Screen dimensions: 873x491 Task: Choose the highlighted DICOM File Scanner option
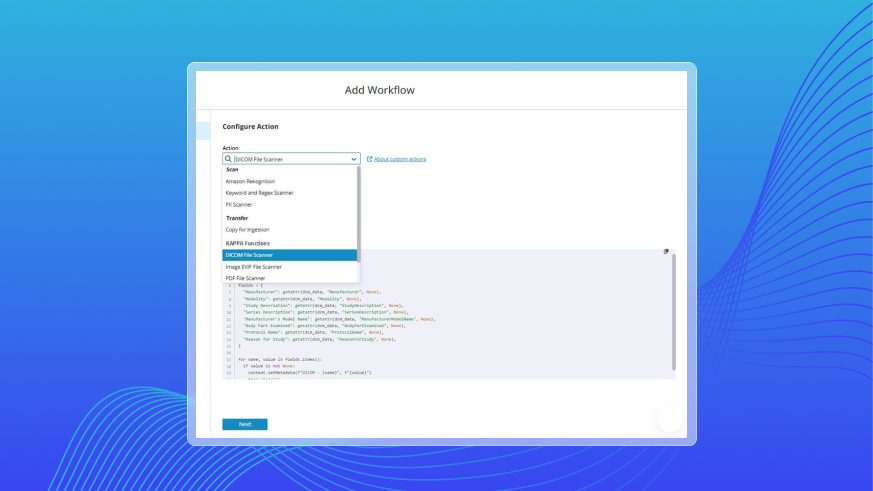point(249,255)
